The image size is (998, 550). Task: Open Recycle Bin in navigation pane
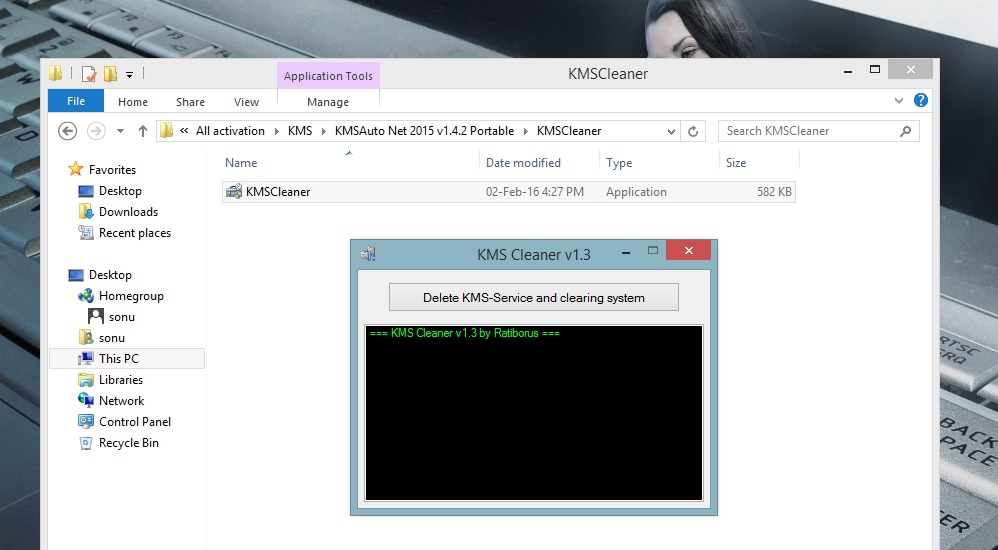tap(128, 443)
